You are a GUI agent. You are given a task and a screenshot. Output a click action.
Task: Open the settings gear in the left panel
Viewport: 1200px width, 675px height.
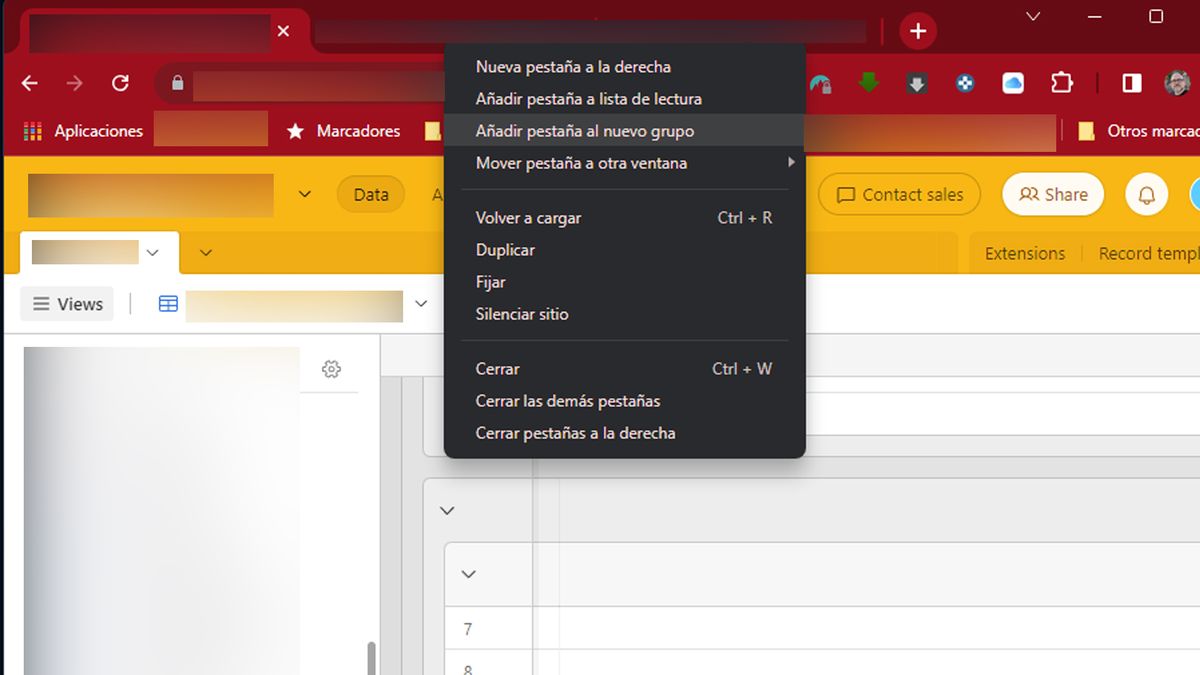coord(331,368)
